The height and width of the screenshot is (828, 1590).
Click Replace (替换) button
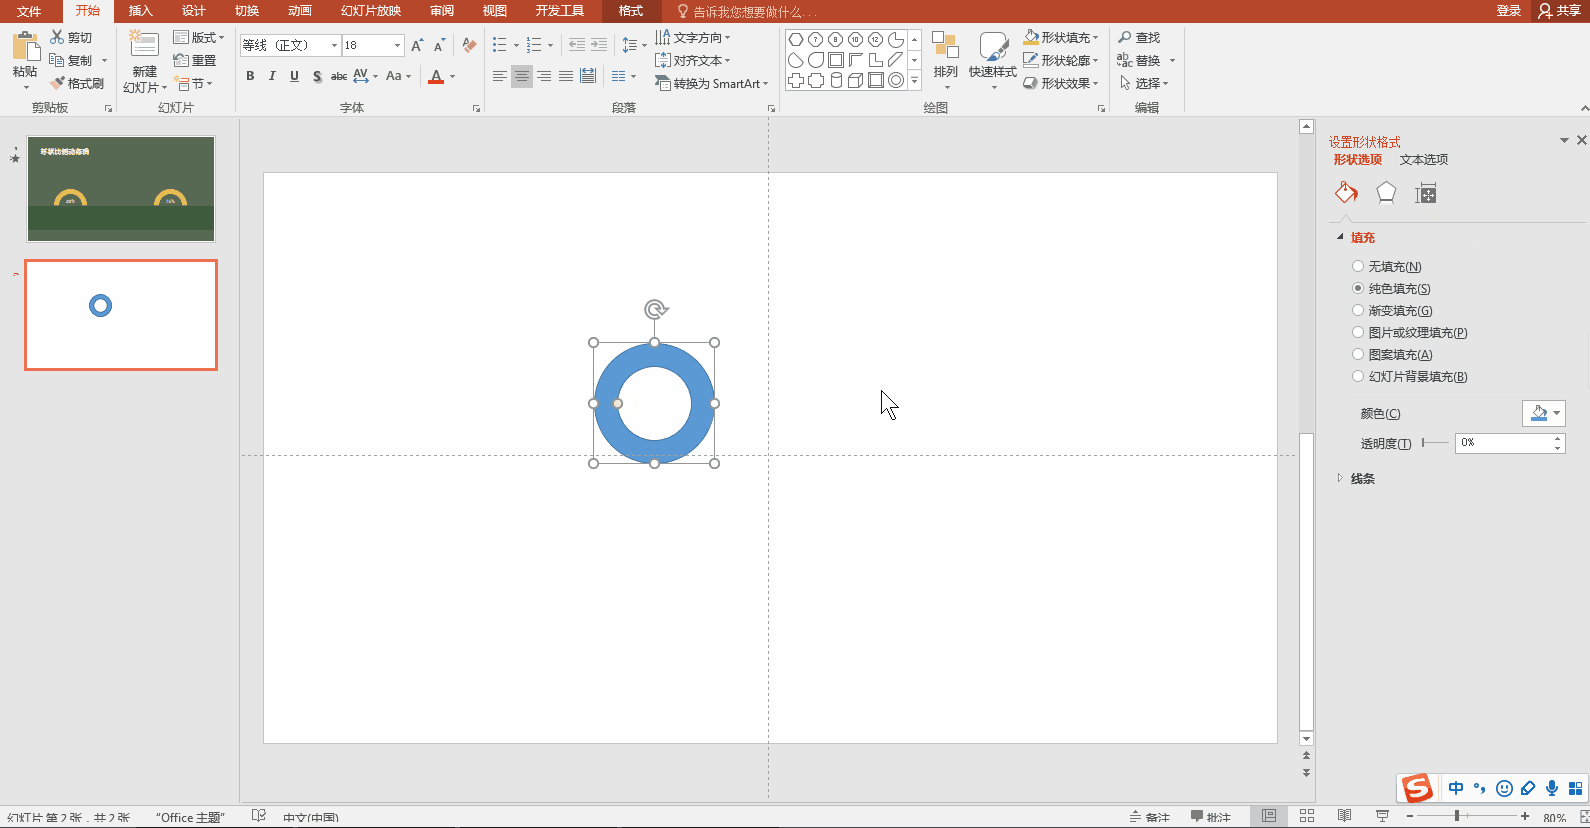1139,60
